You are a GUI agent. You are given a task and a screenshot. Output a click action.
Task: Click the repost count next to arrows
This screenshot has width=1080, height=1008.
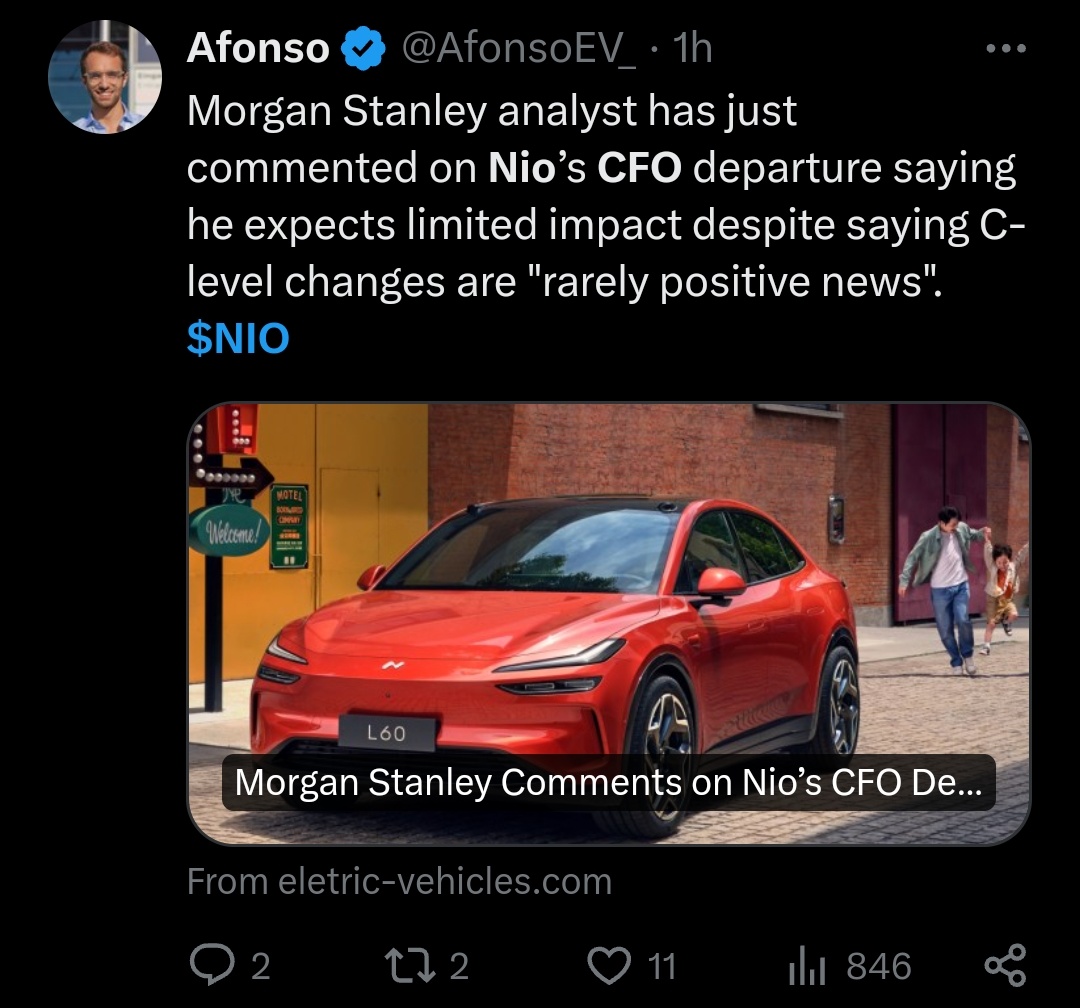click(x=459, y=966)
